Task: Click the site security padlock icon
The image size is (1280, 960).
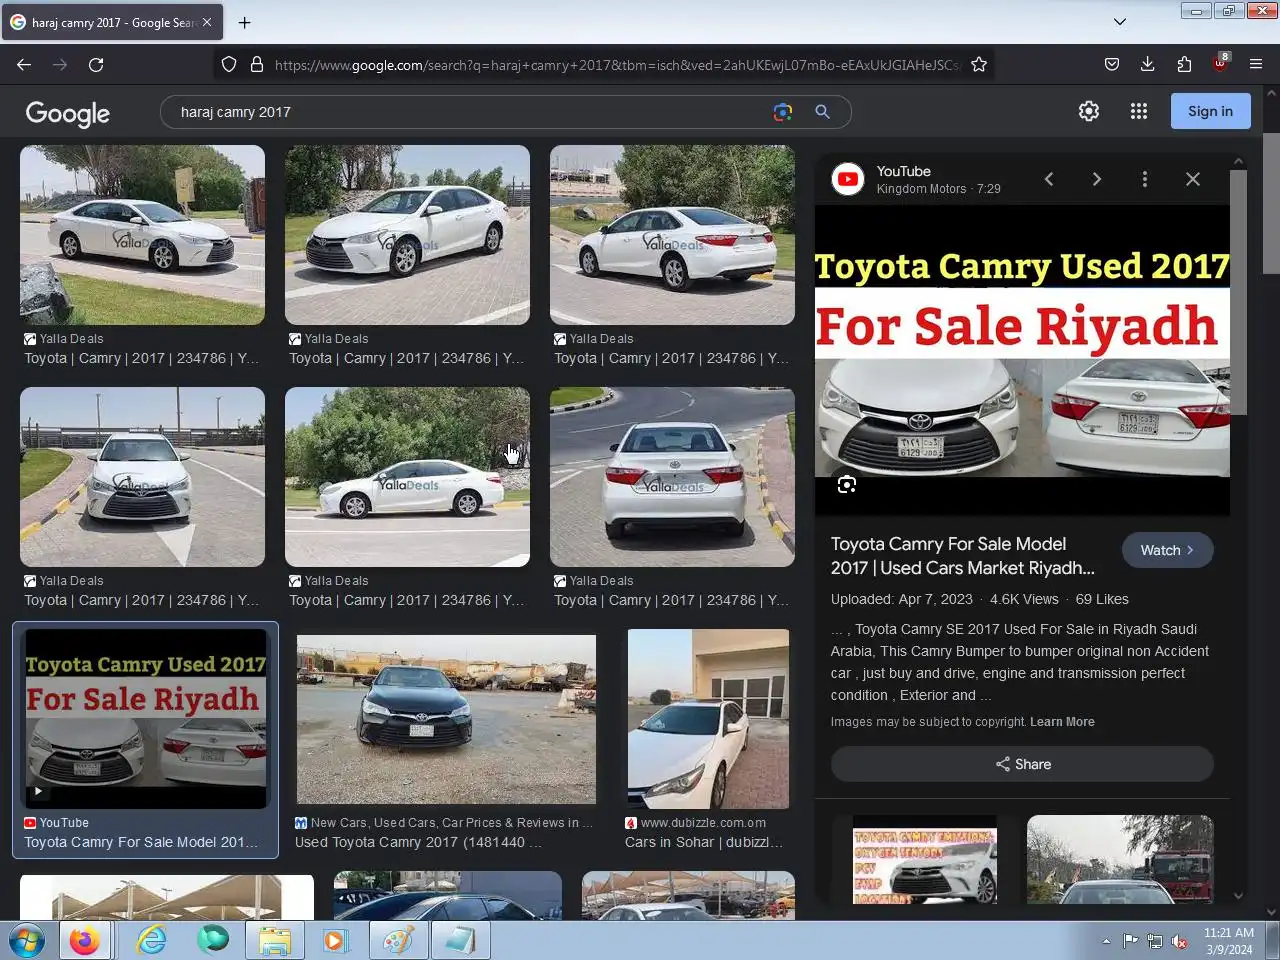Action: 257,64
